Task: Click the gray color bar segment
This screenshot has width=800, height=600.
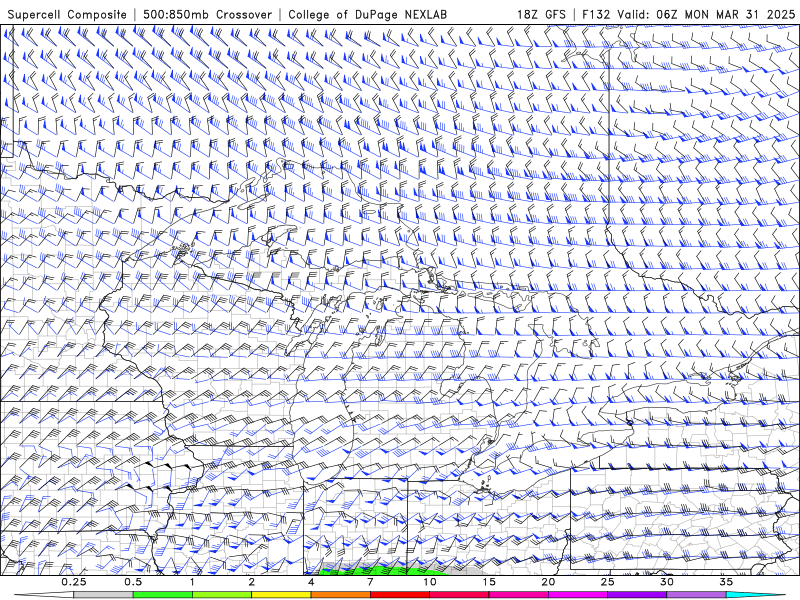Action: 103,595
